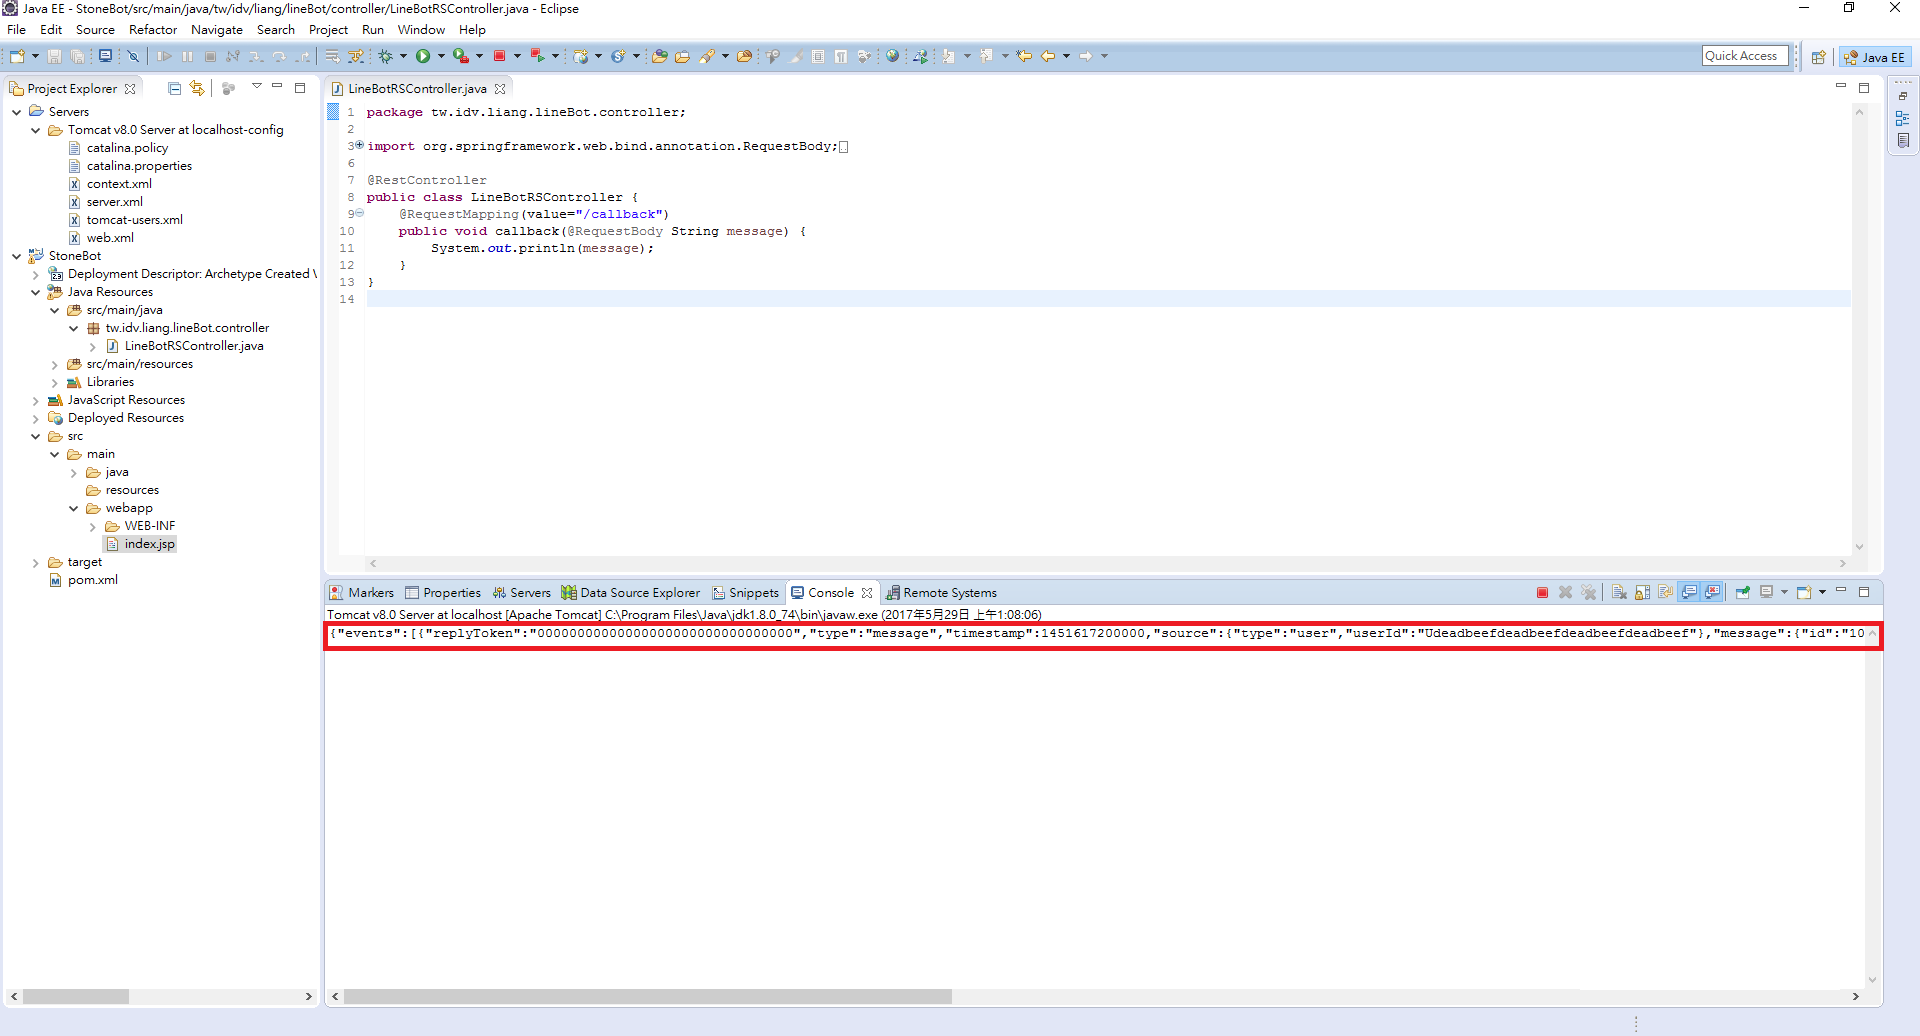Click the Console horizontal scrollbar

click(647, 997)
